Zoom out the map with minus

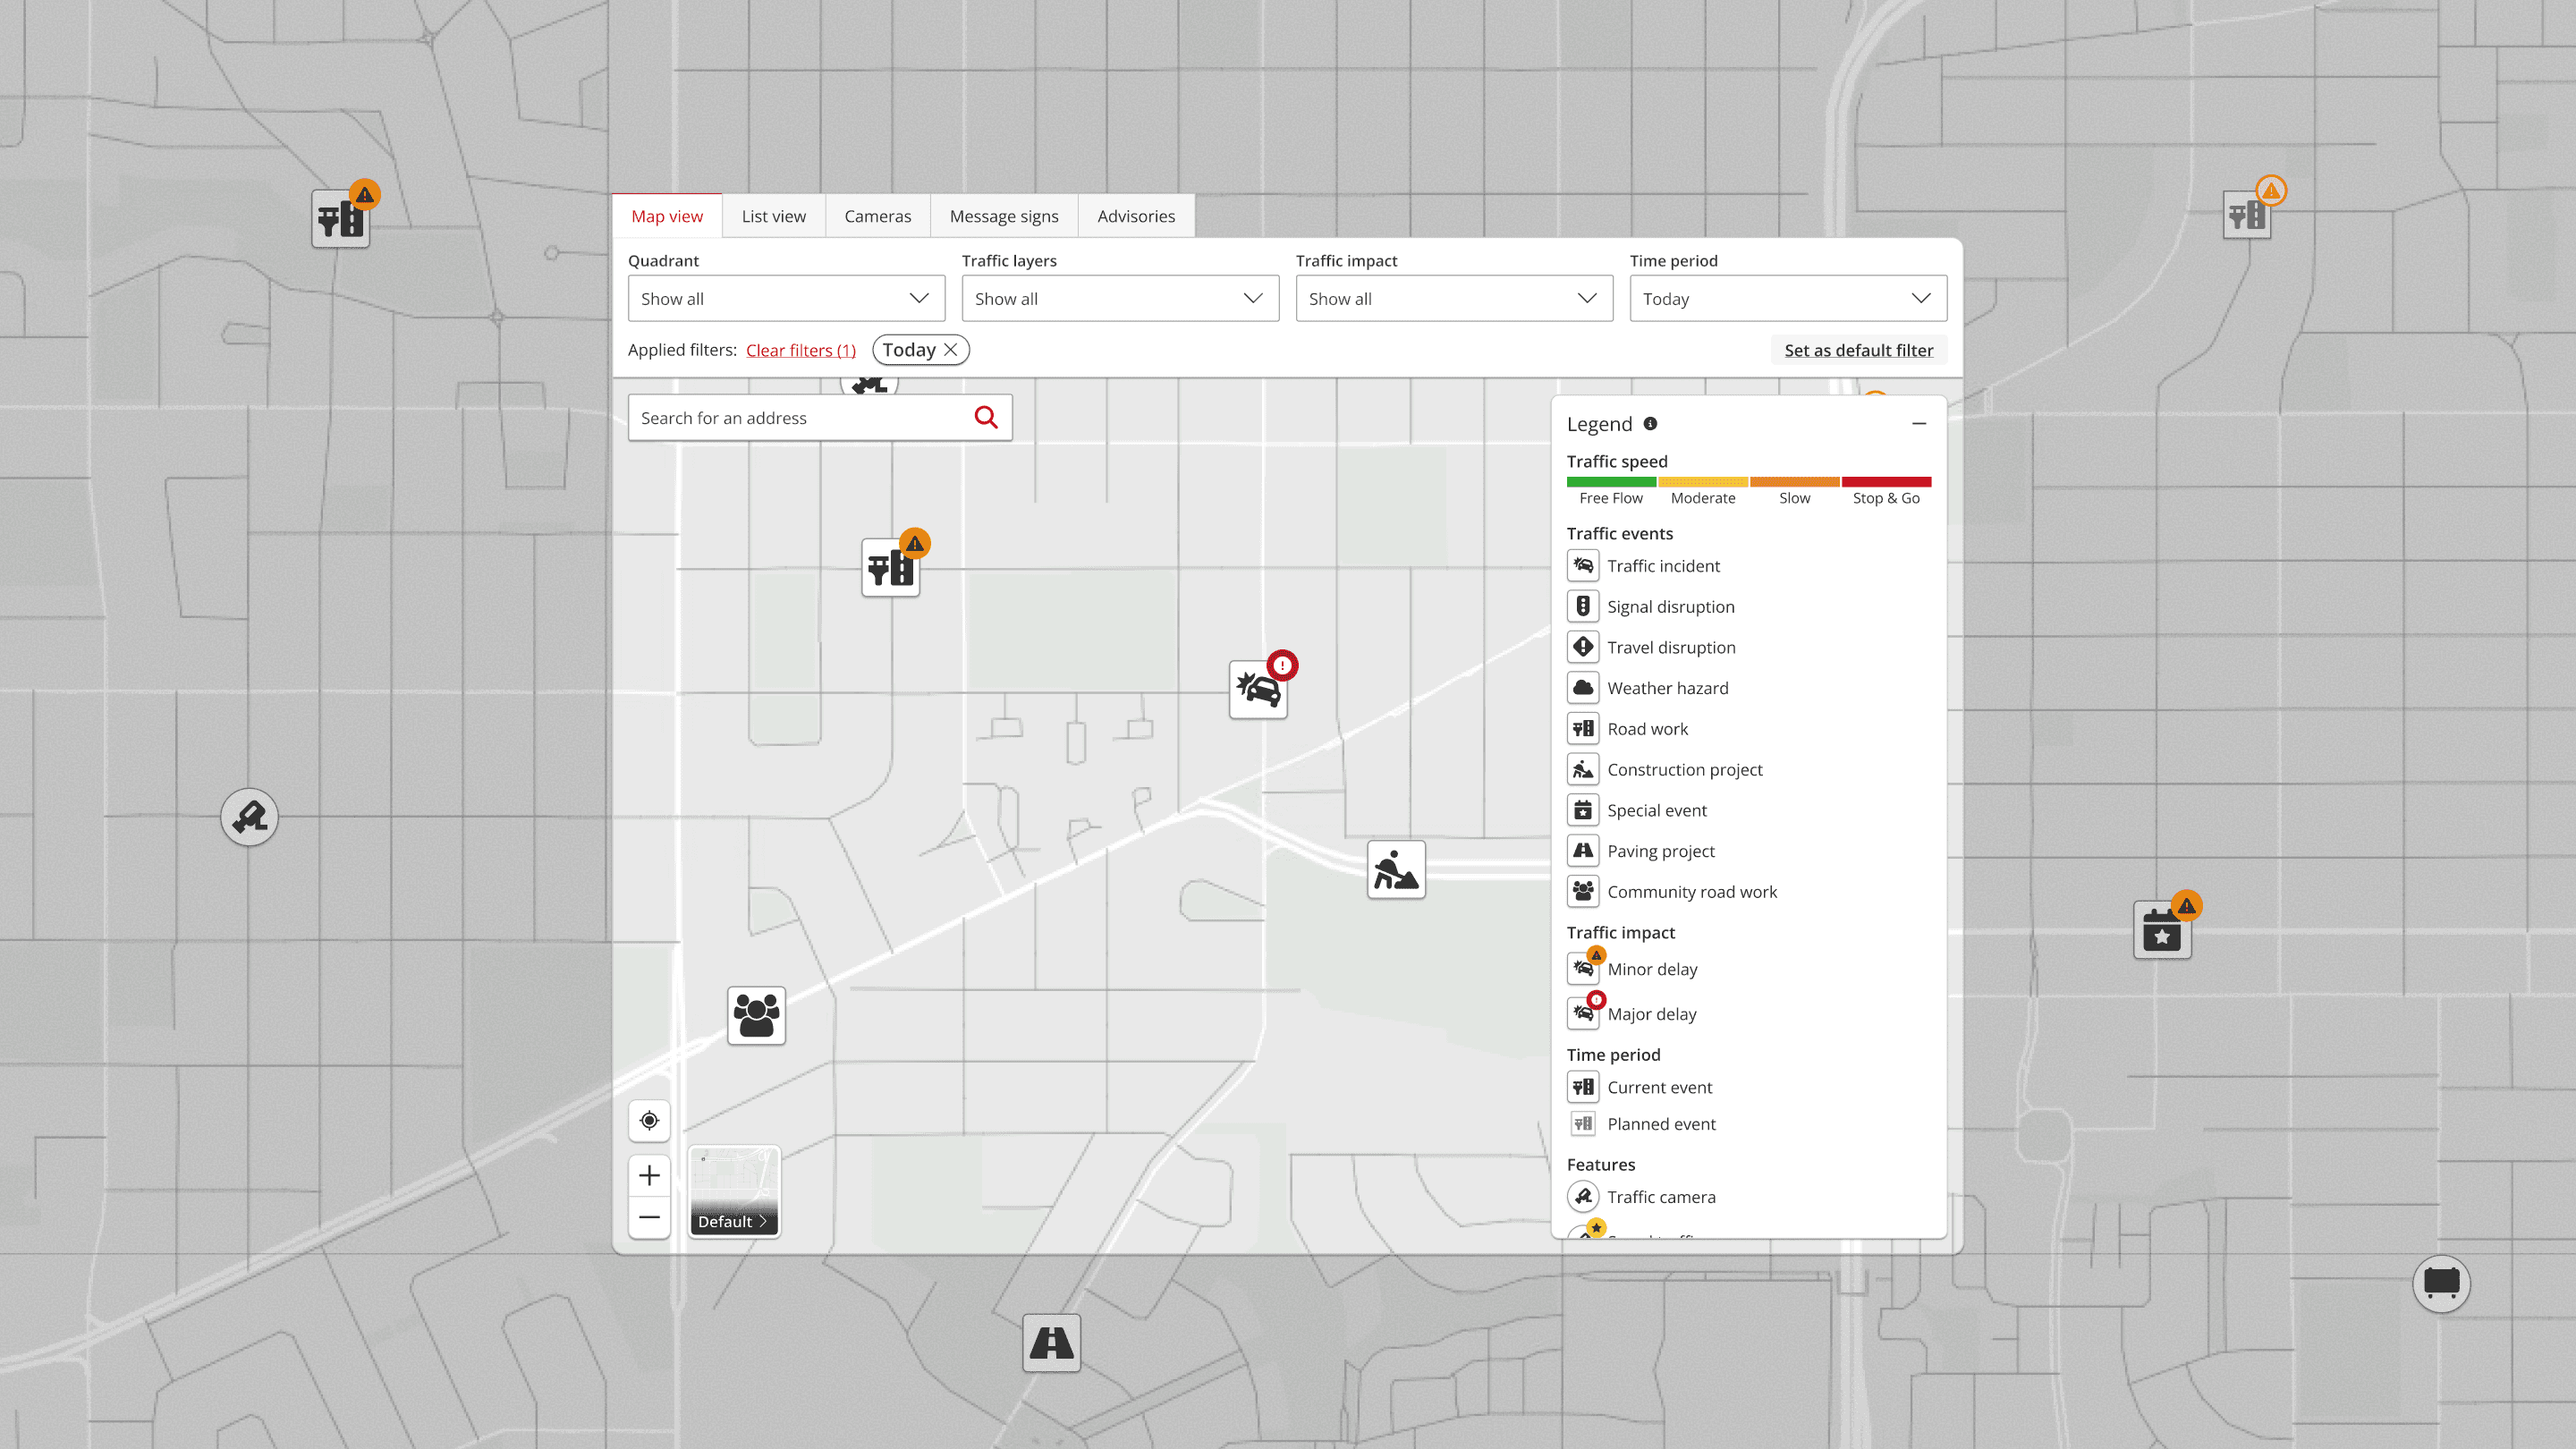tap(649, 1217)
